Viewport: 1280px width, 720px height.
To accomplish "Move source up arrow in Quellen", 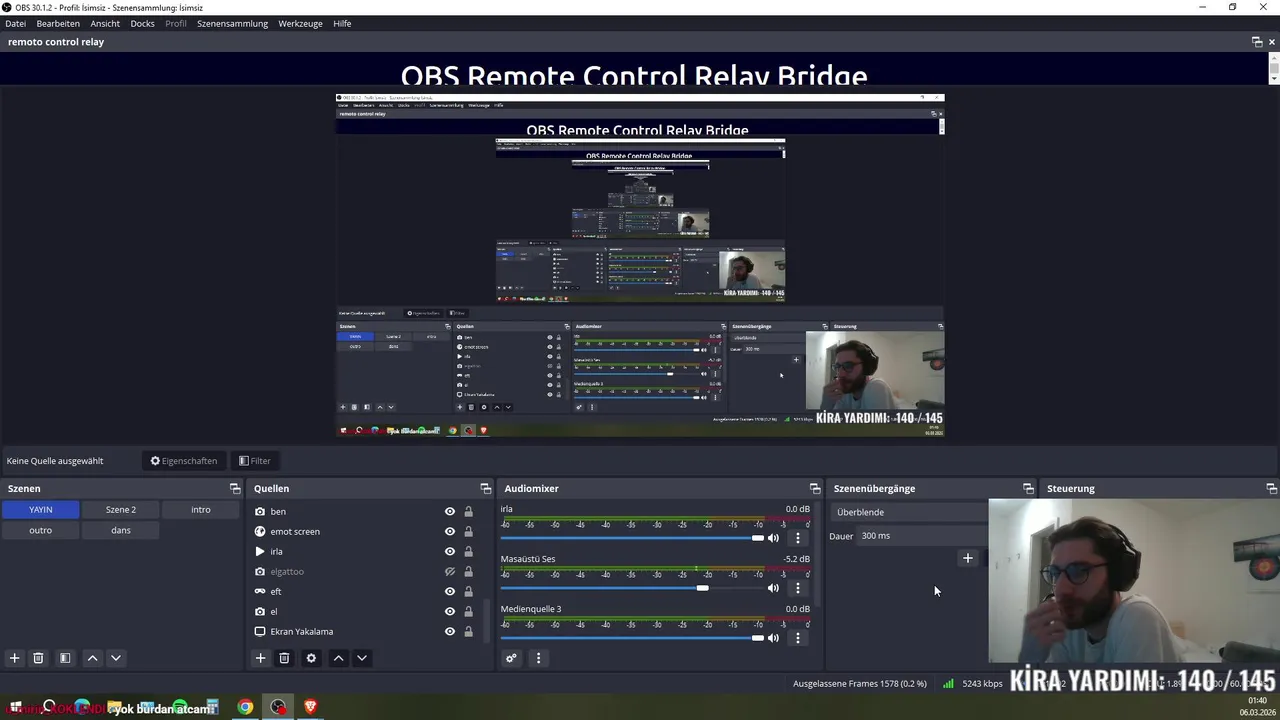I will (x=338, y=658).
